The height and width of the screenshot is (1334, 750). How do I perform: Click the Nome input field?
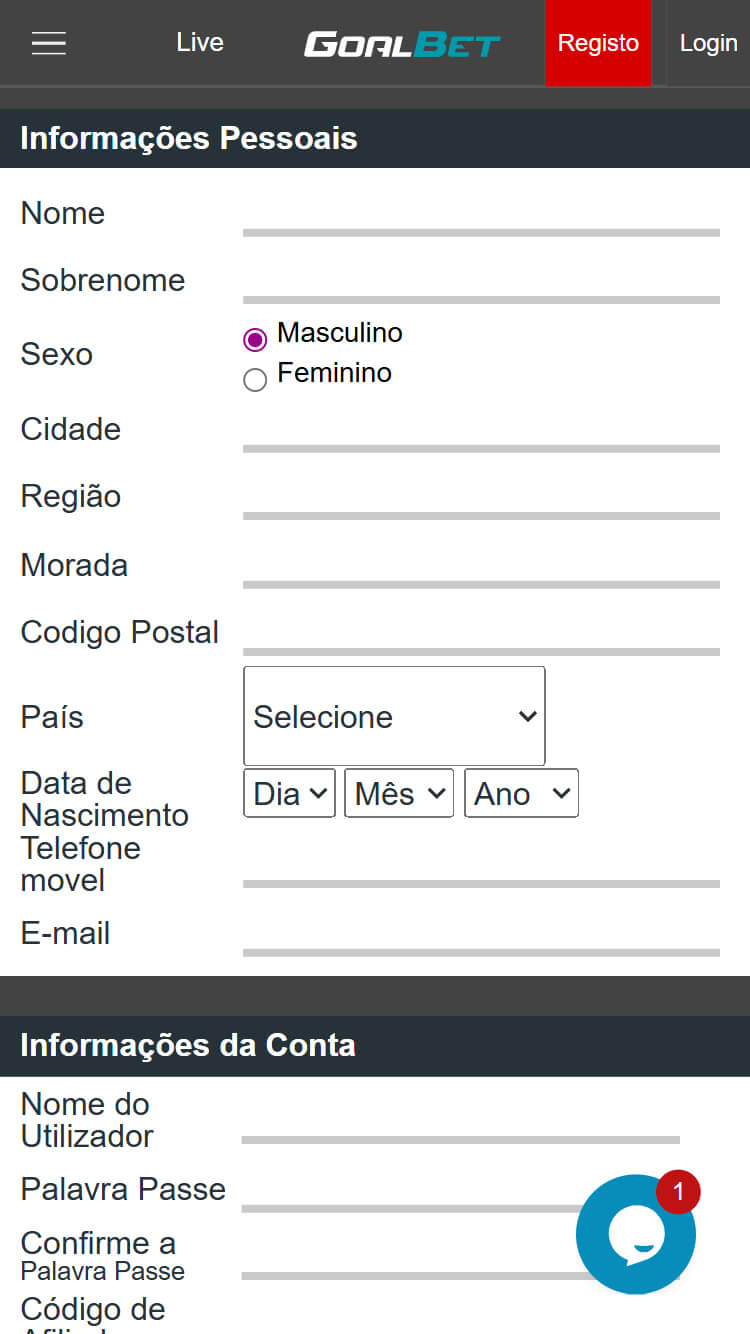481,216
